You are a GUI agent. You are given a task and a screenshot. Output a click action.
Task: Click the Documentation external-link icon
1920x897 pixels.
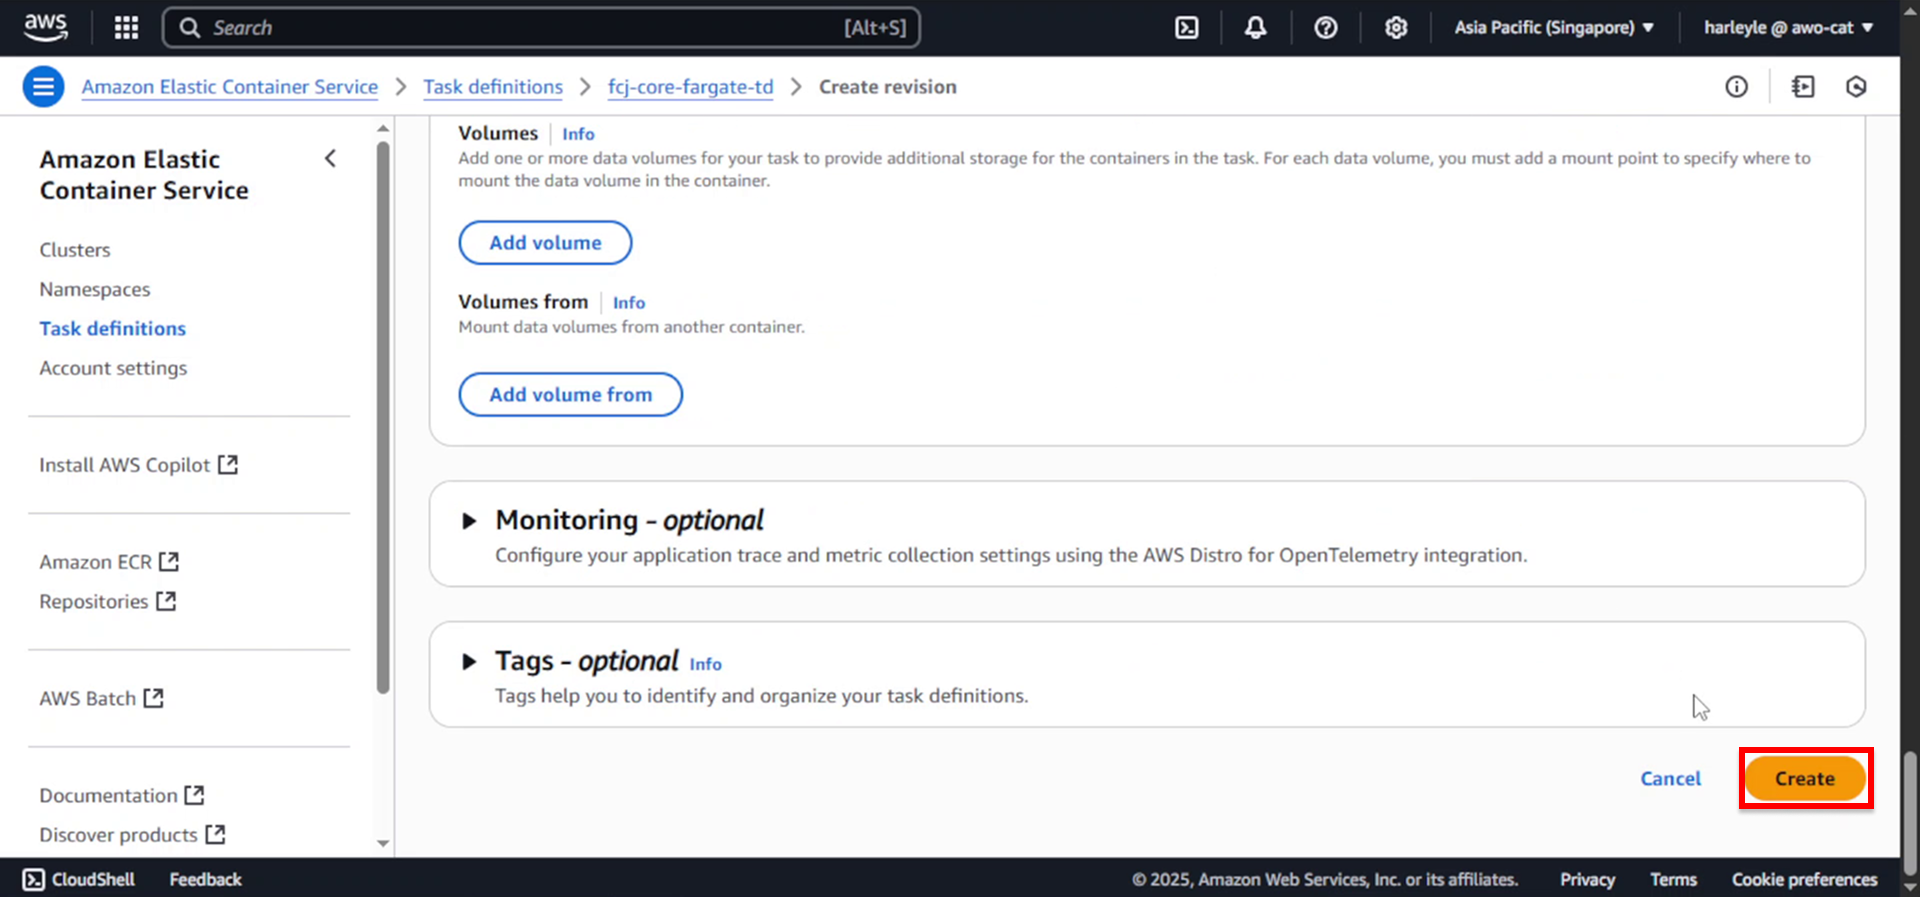[194, 794]
